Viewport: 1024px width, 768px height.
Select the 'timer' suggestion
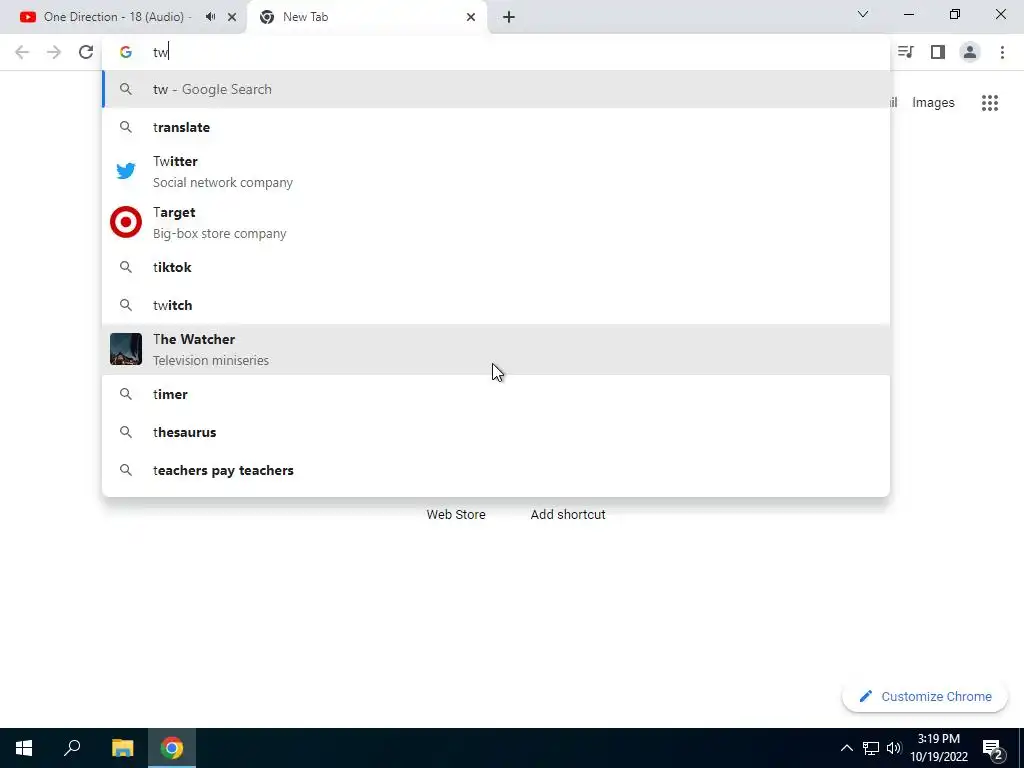496,394
